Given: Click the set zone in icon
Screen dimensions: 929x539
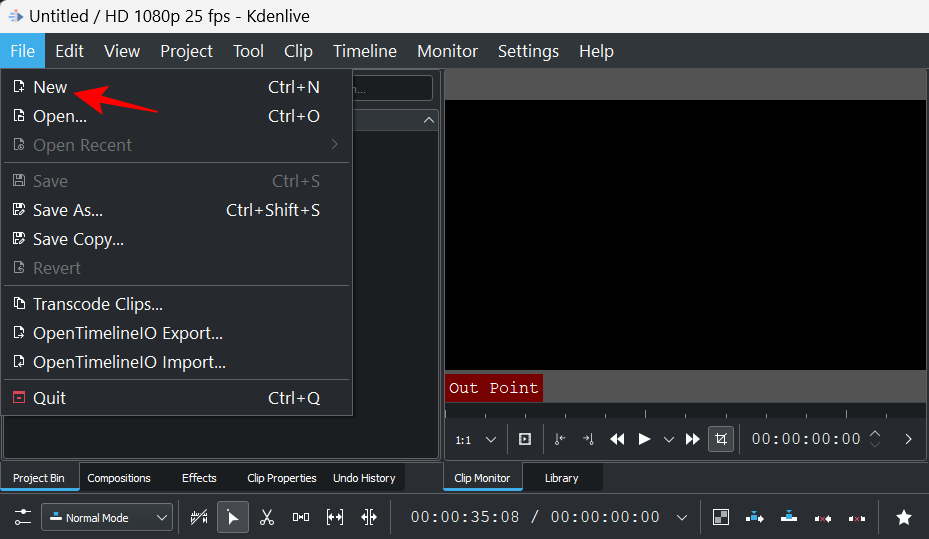Looking at the screenshot, I should coord(560,439).
